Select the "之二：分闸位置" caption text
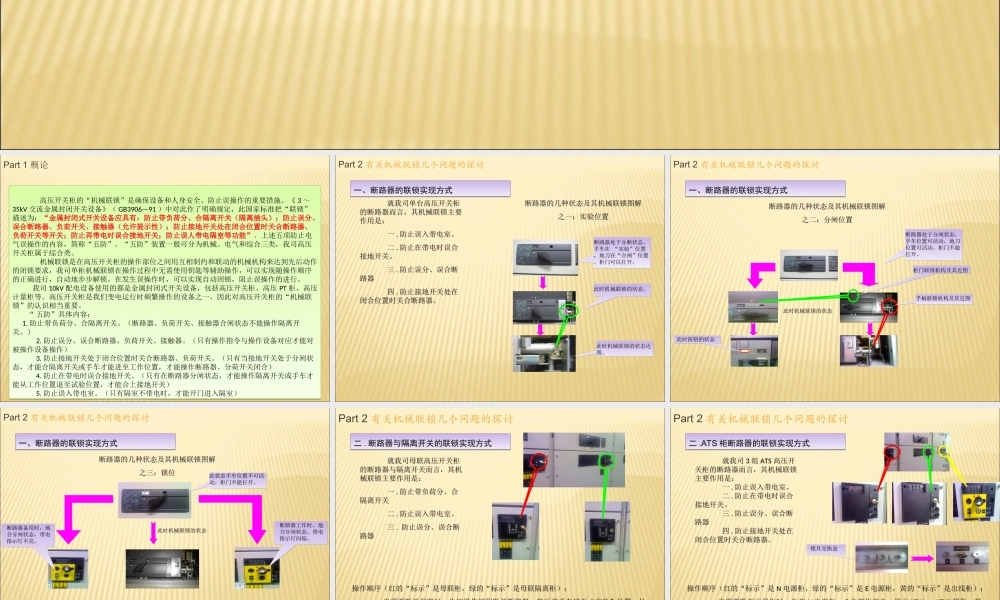1000x600 pixels. coord(828,219)
